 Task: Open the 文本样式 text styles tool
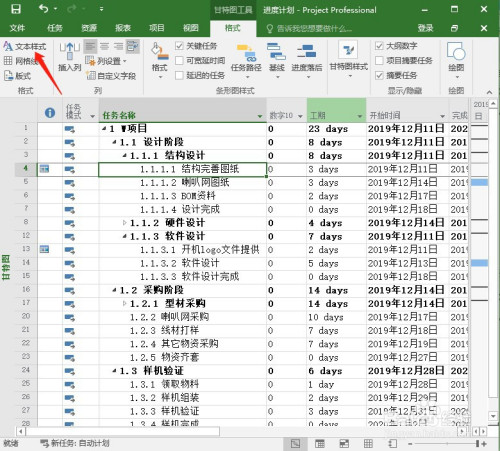click(25, 46)
